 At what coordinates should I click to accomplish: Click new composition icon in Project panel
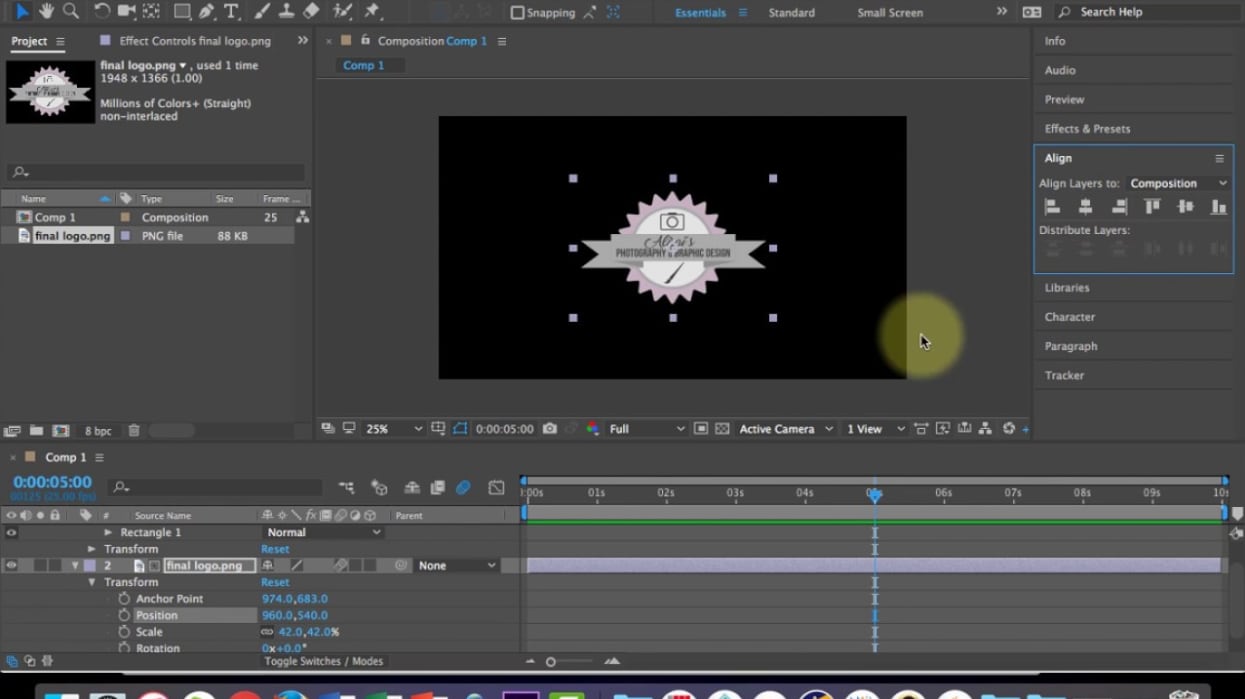click(x=61, y=431)
